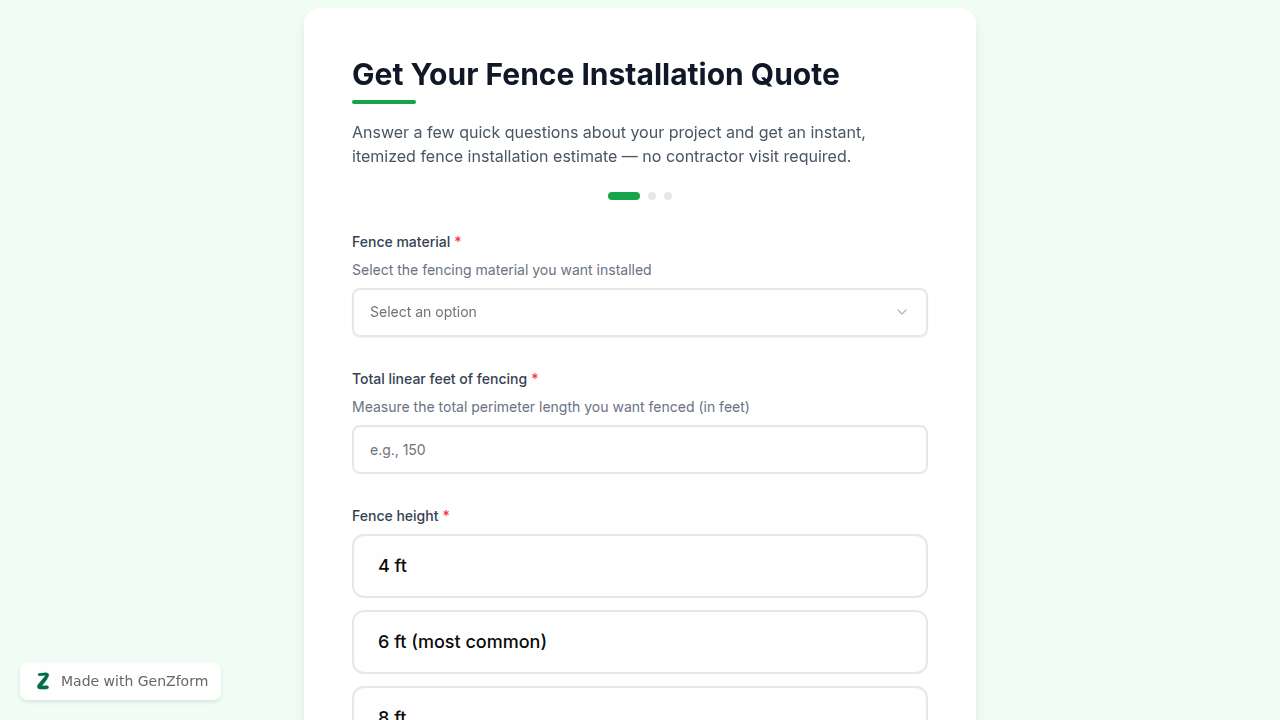Click the second progress step dot
The image size is (1280, 720).
tap(652, 196)
